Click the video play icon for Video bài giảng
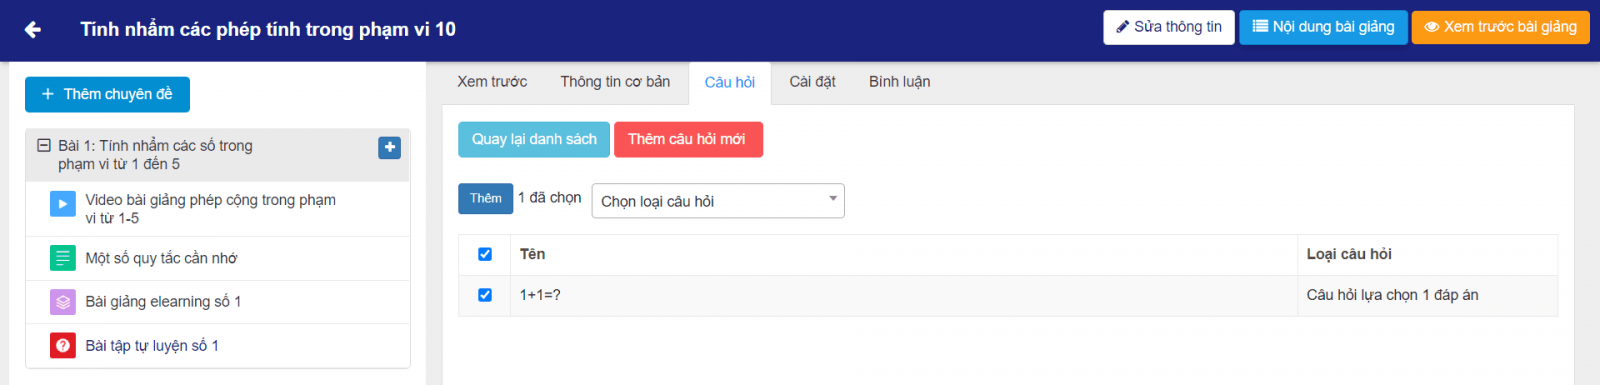 point(63,204)
